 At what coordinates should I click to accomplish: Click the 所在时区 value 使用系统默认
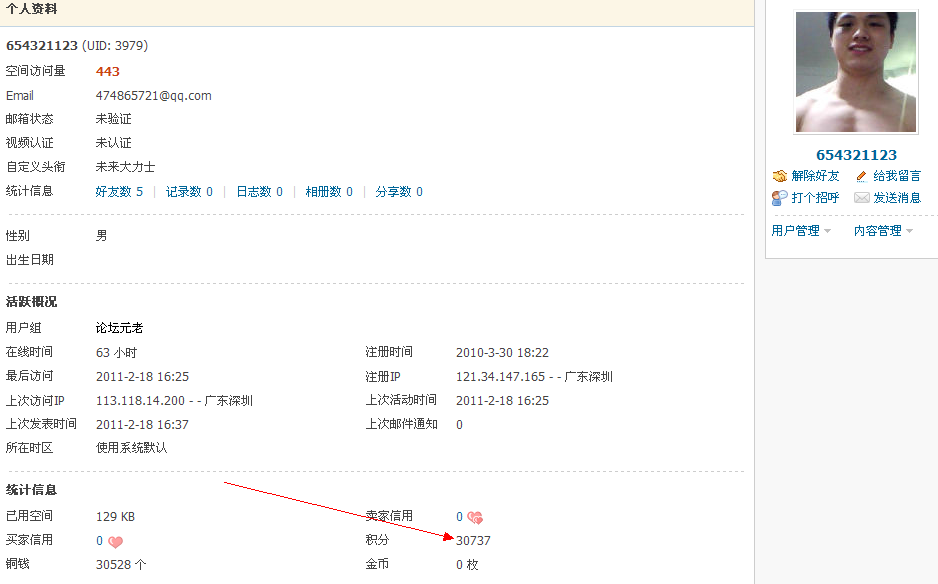tap(131, 448)
